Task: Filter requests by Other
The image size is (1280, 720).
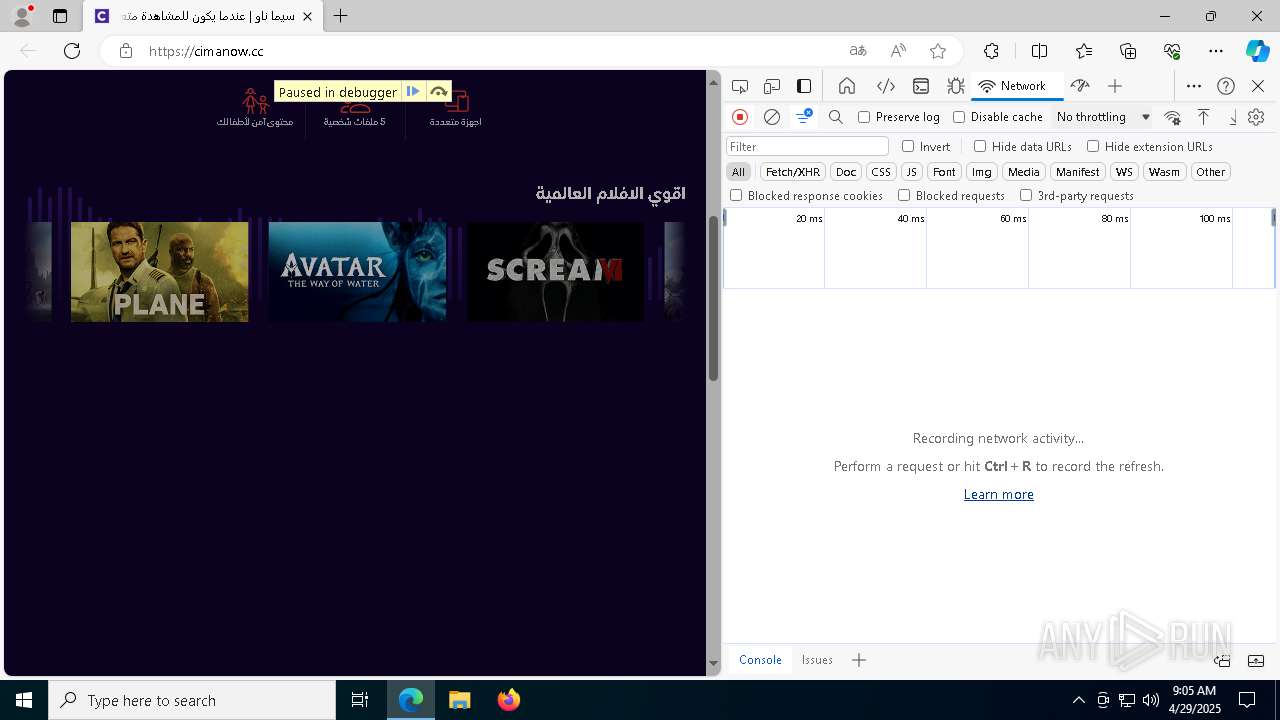Action: pyautogui.click(x=1210, y=172)
